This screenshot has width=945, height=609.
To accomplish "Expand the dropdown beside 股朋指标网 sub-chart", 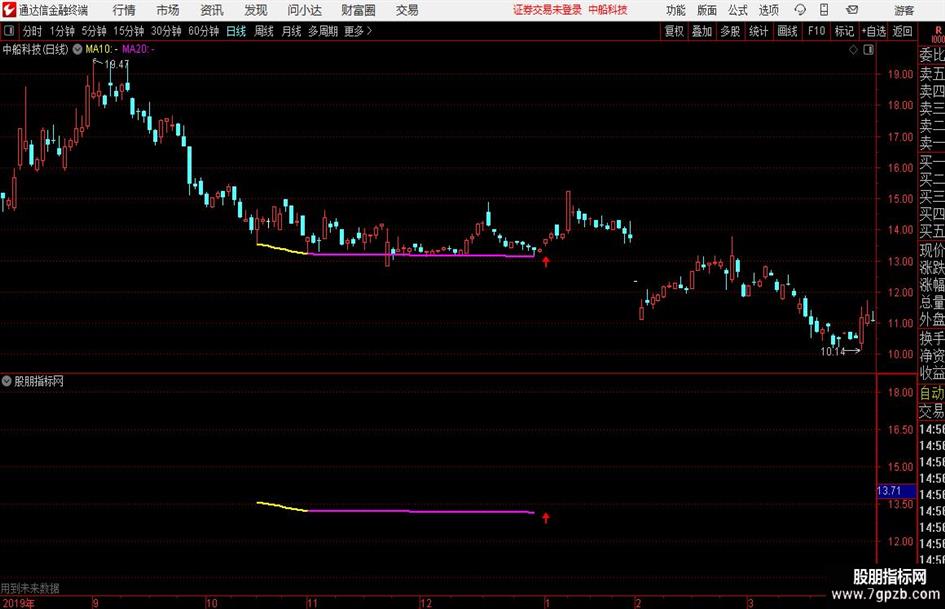I will pos(7,381).
